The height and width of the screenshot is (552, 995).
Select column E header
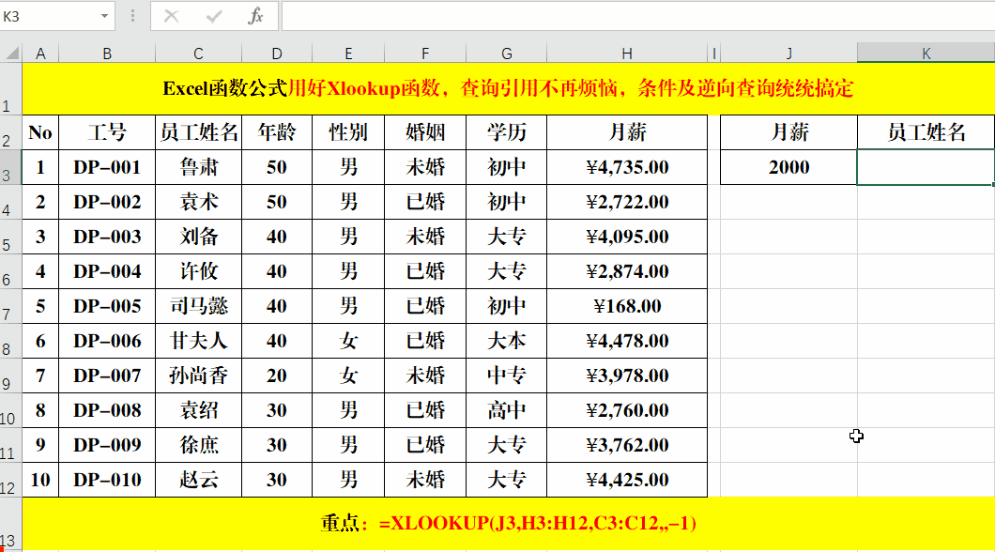(348, 54)
